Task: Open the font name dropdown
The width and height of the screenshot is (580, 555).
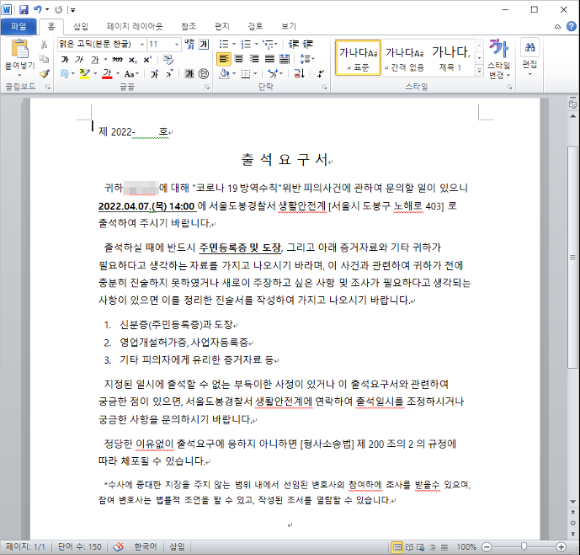Action: pyautogui.click(x=142, y=44)
